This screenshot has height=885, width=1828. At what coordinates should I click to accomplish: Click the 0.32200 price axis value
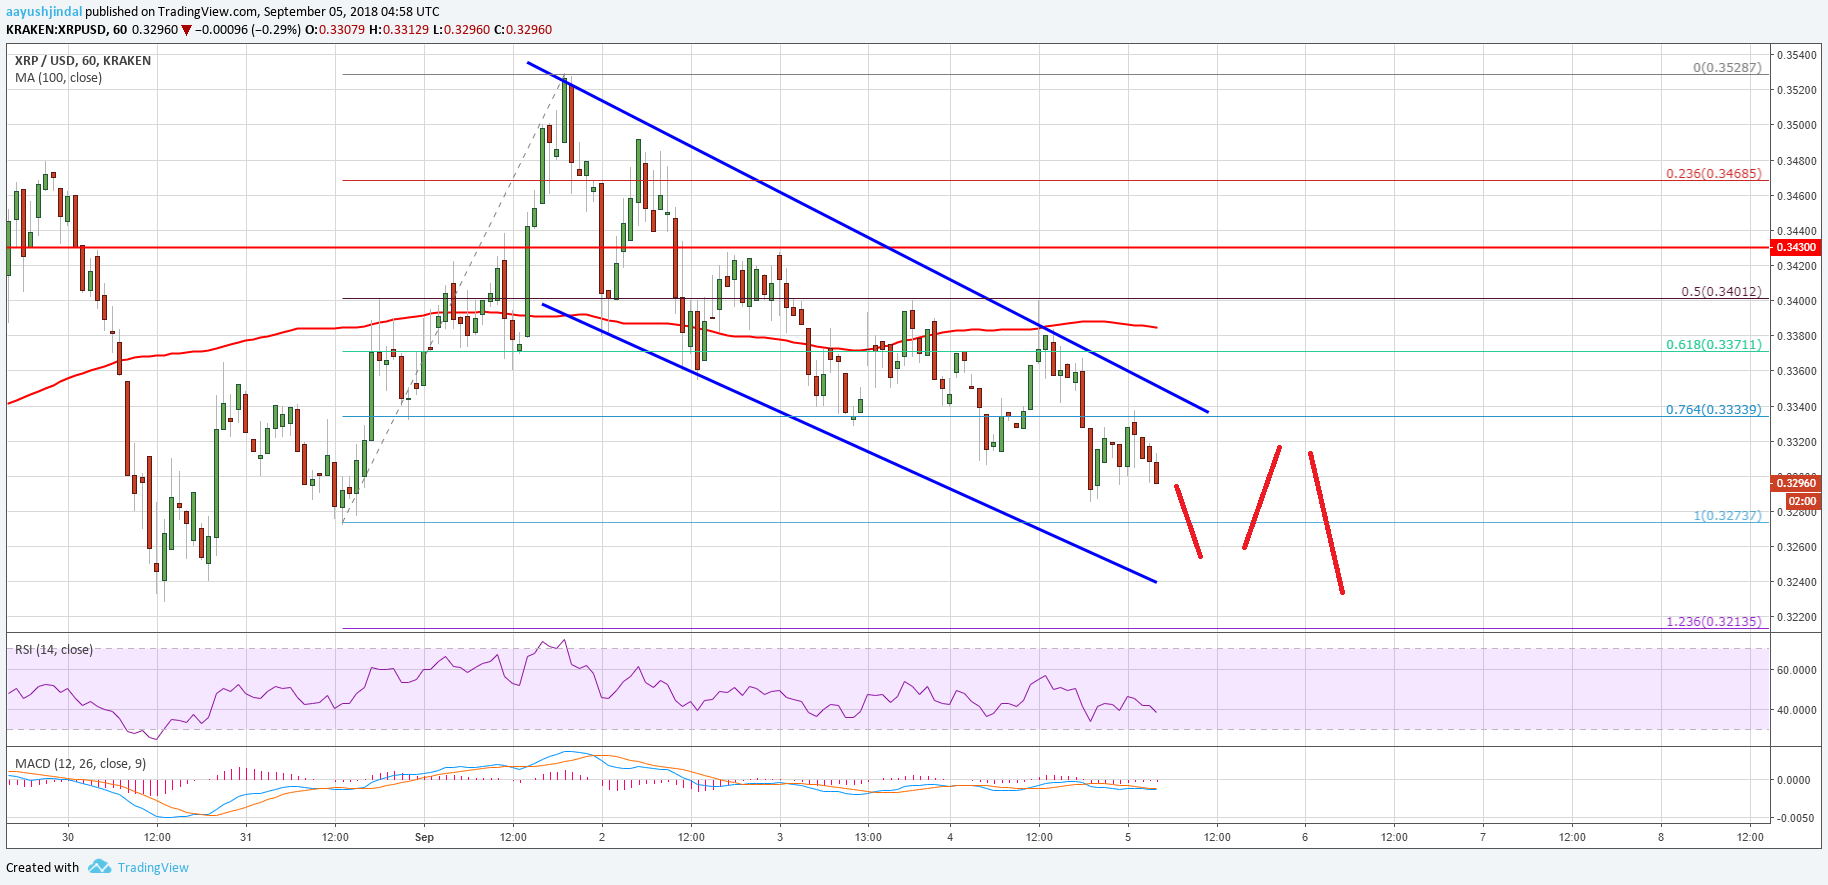click(1796, 618)
